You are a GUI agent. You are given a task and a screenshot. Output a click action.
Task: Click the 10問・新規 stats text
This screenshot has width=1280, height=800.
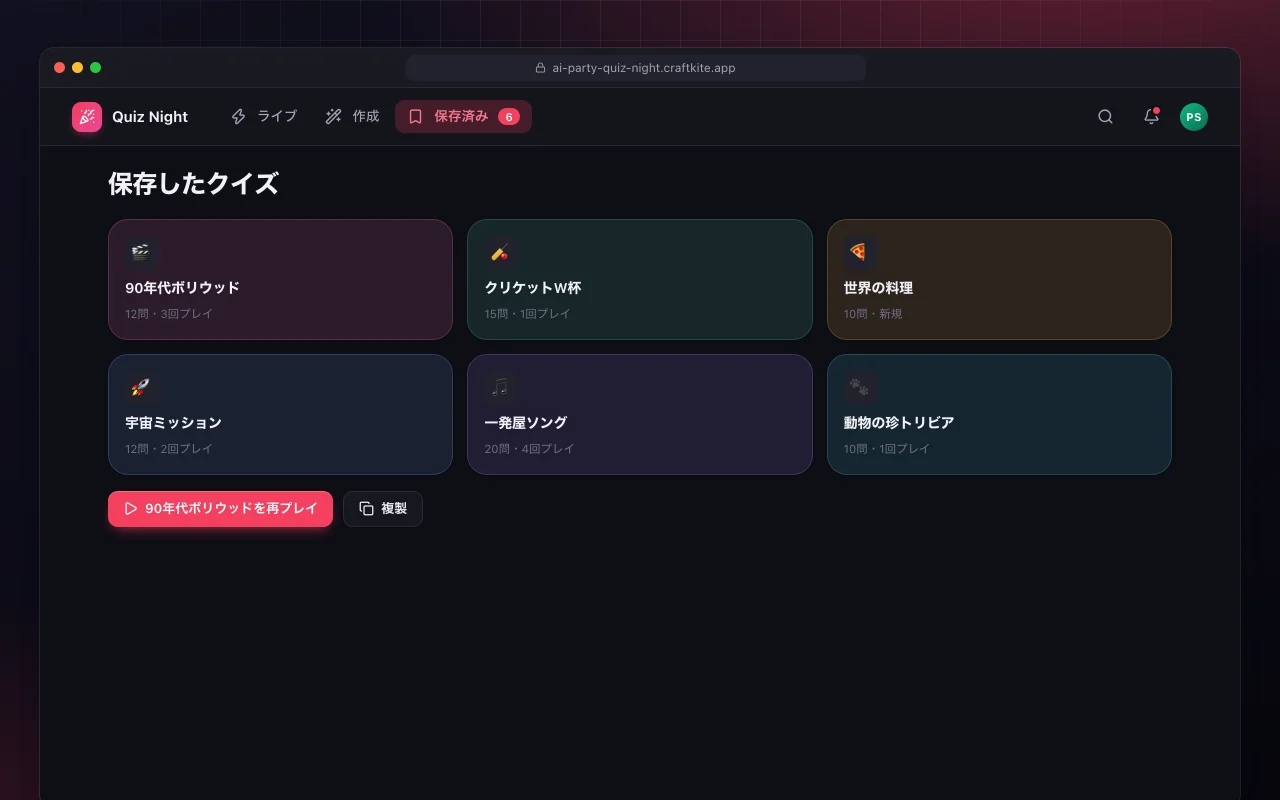pyautogui.click(x=873, y=314)
